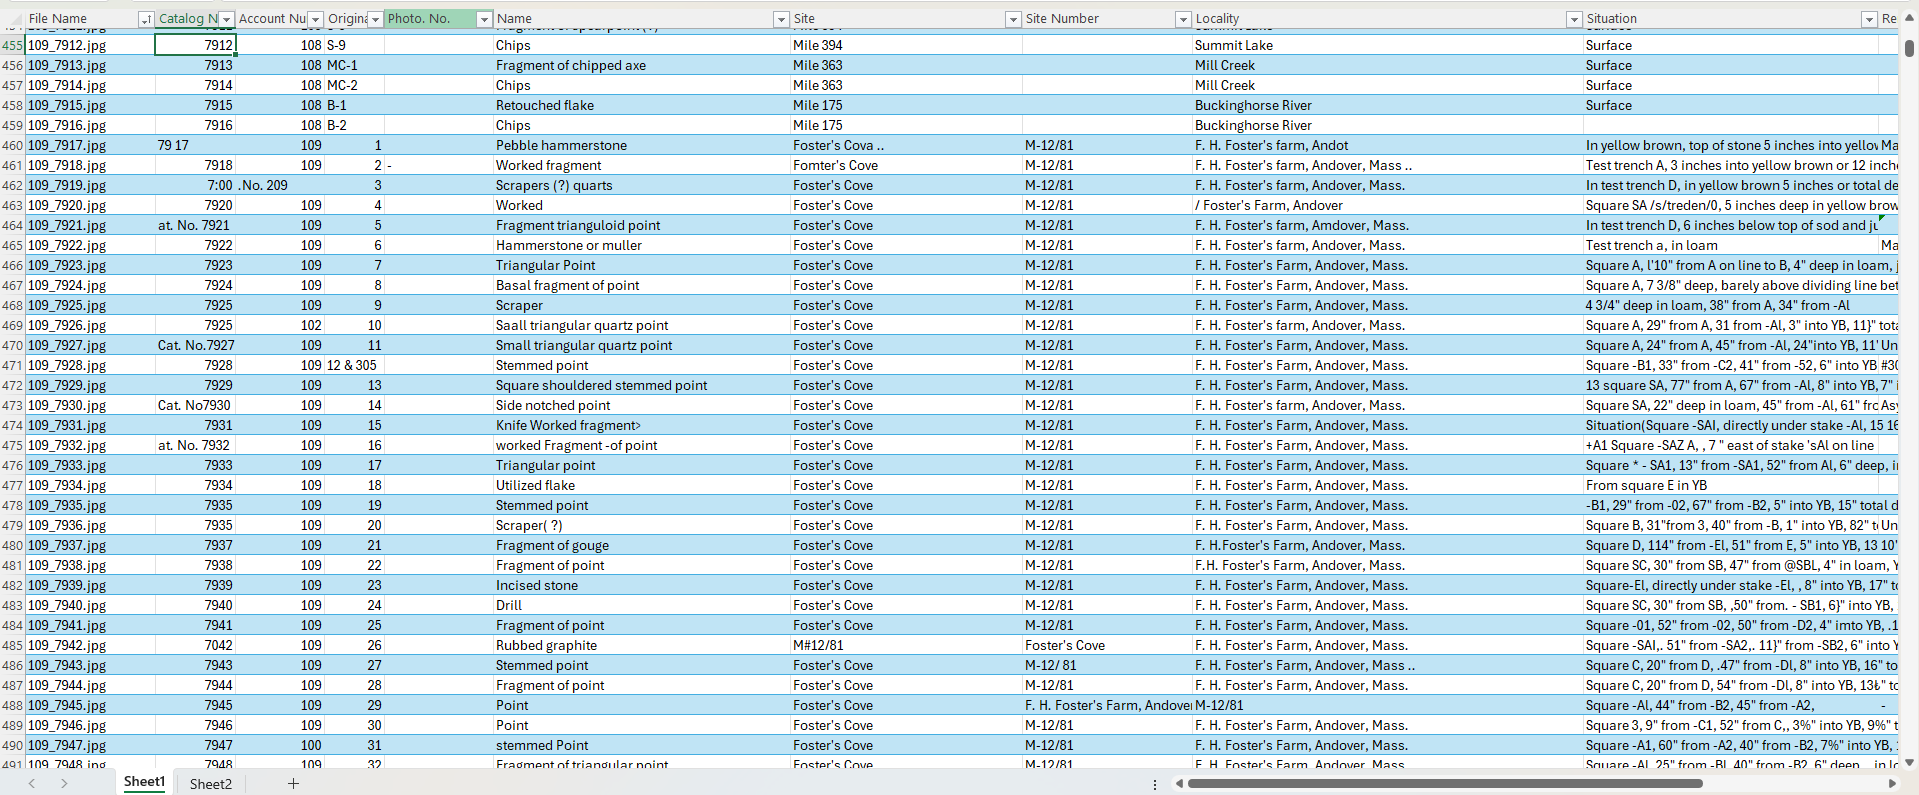Screen dimensions: 1919x795
Task: Open the File Name sort filter button
Action: pos(145,19)
